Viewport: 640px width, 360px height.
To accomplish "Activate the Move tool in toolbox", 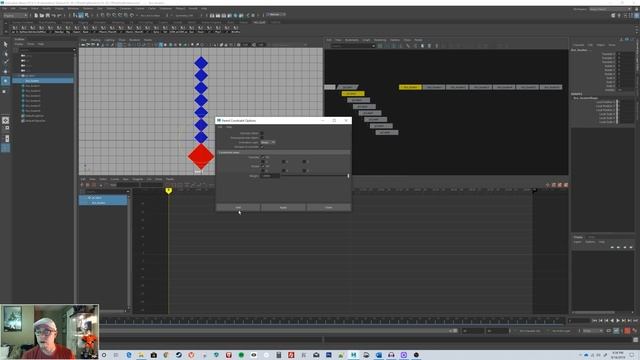I will click(x=5, y=71).
